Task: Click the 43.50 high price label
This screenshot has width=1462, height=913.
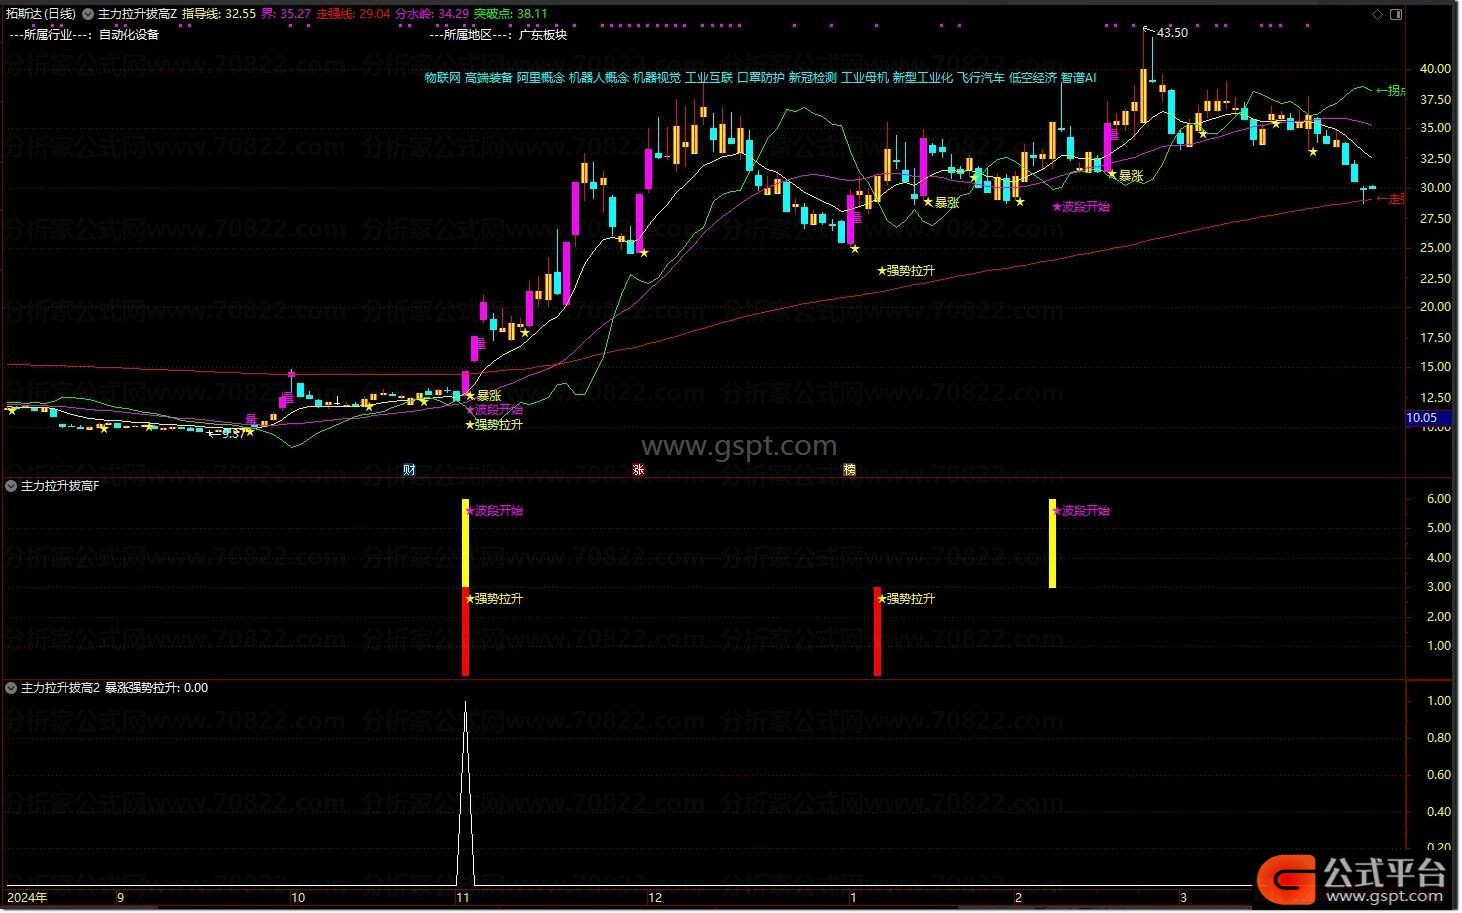Action: 1172,33
